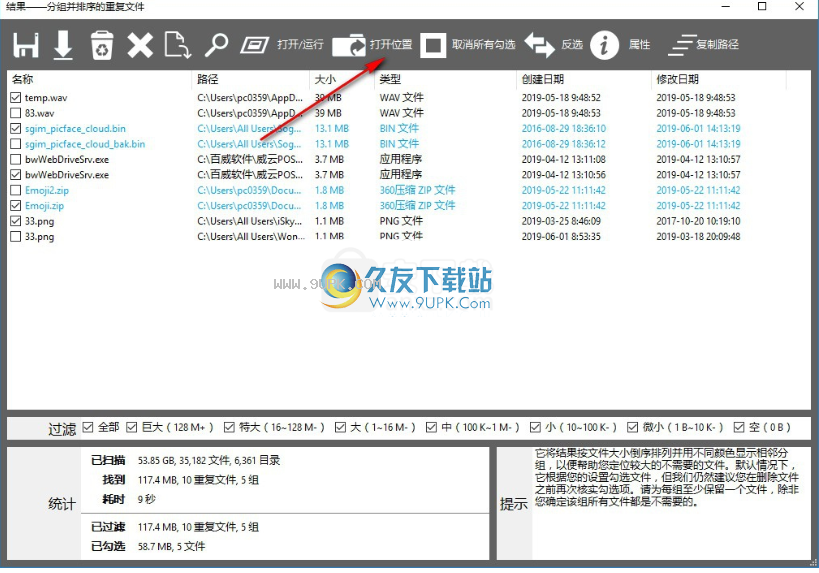The width and height of the screenshot is (819, 573).
Task: Check checkbox of 33.png in Won path
Action: pos(16,237)
